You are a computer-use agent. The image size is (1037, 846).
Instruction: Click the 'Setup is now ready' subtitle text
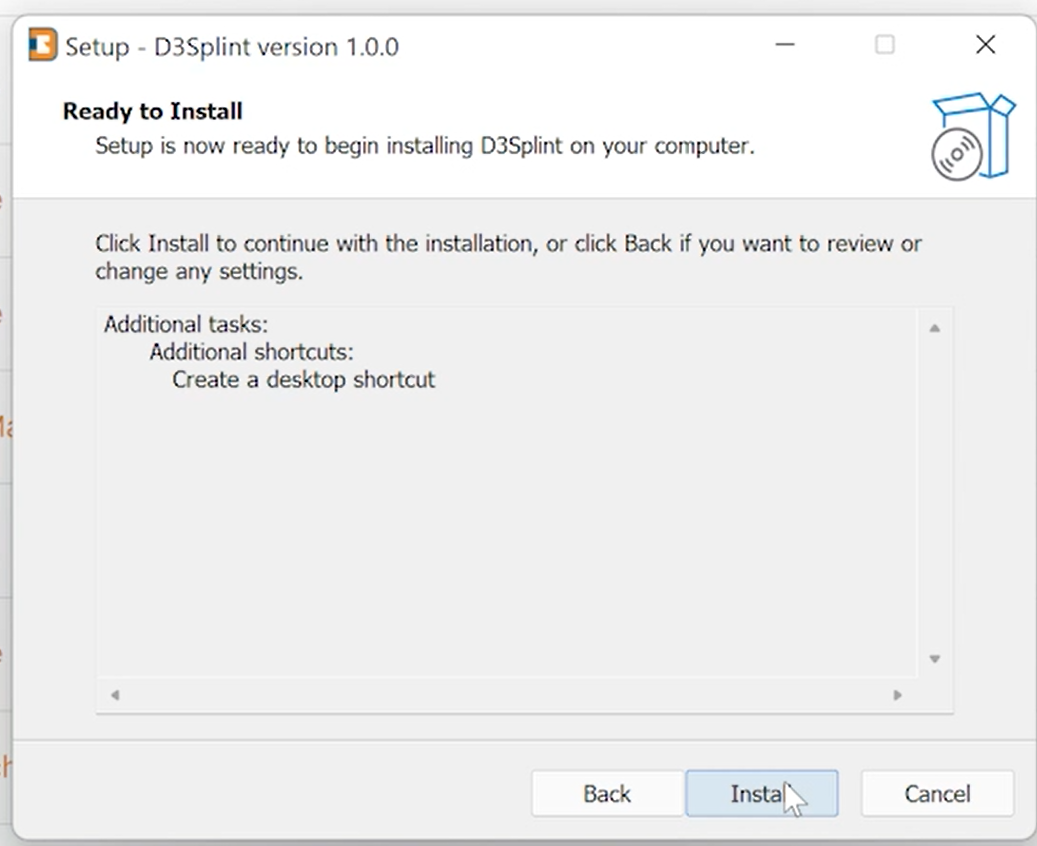coord(425,146)
